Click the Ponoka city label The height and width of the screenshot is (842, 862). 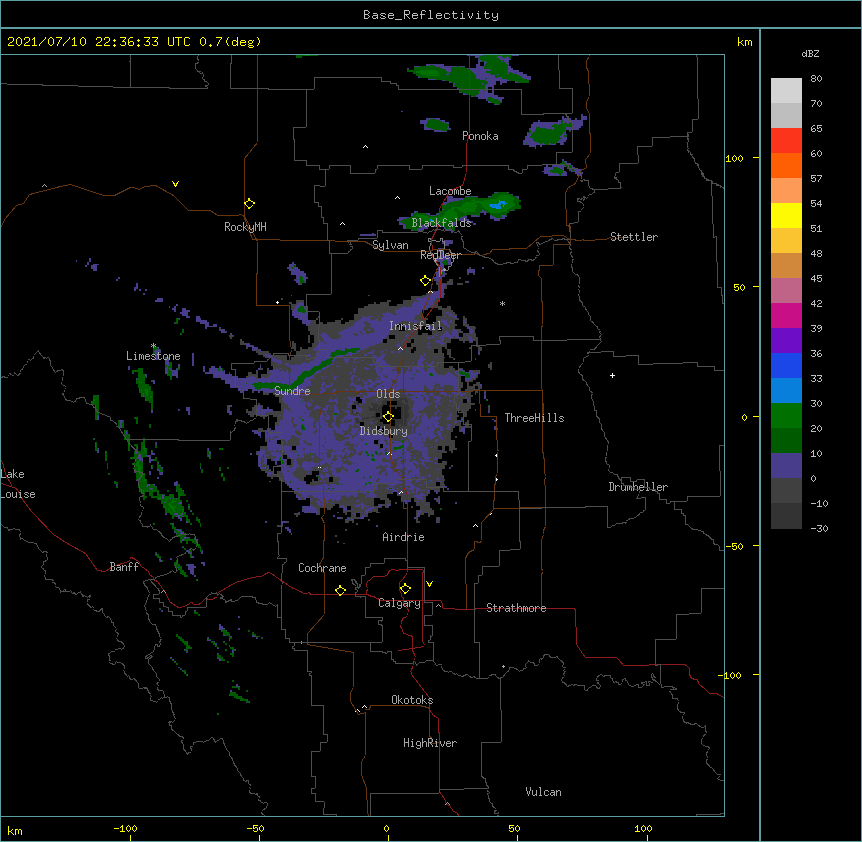click(x=480, y=136)
